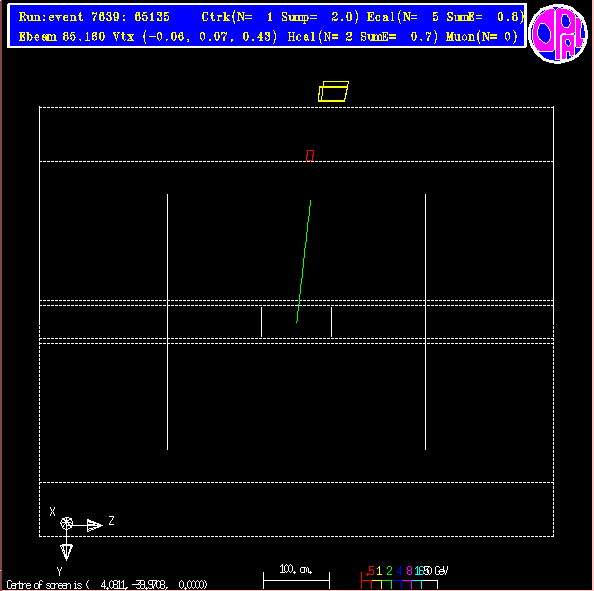The height and width of the screenshot is (591, 594).
Task: Click the Z axis arrow icon
Action: pos(95,525)
